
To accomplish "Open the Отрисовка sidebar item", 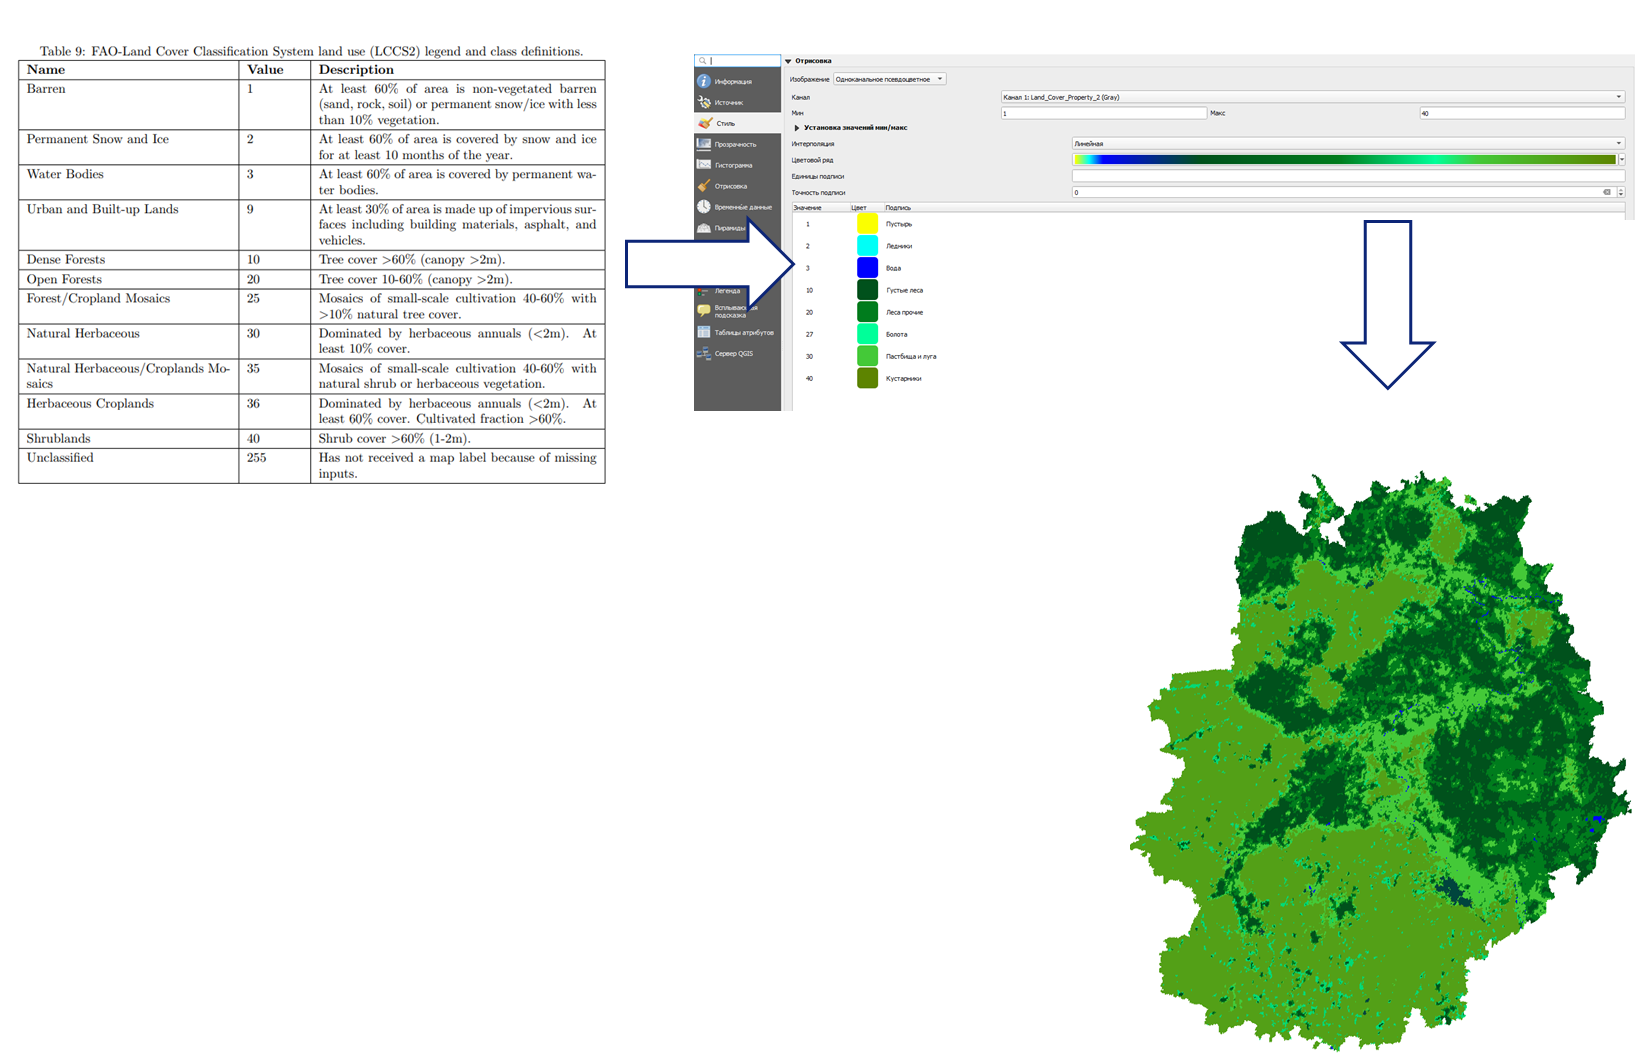I will 737,186.
